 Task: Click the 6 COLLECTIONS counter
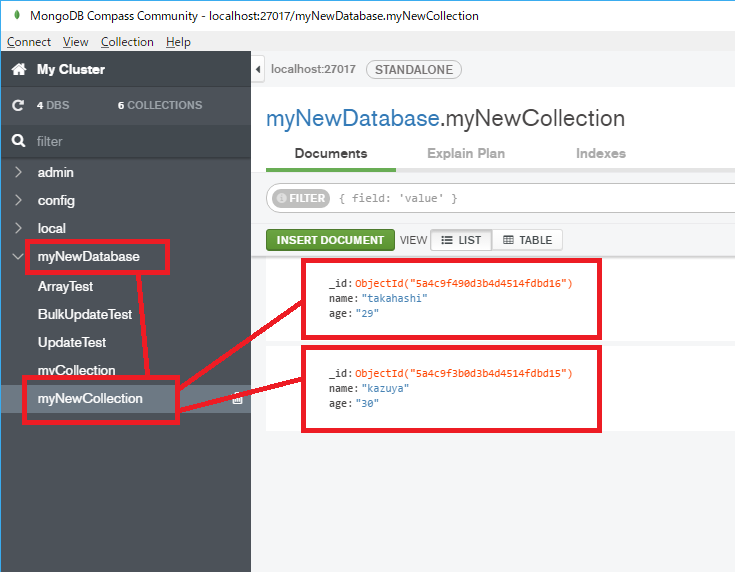point(160,105)
